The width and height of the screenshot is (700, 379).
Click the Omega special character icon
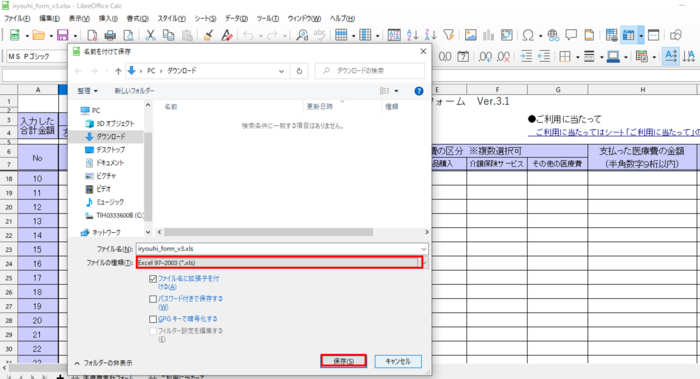pyautogui.click(x=528, y=35)
